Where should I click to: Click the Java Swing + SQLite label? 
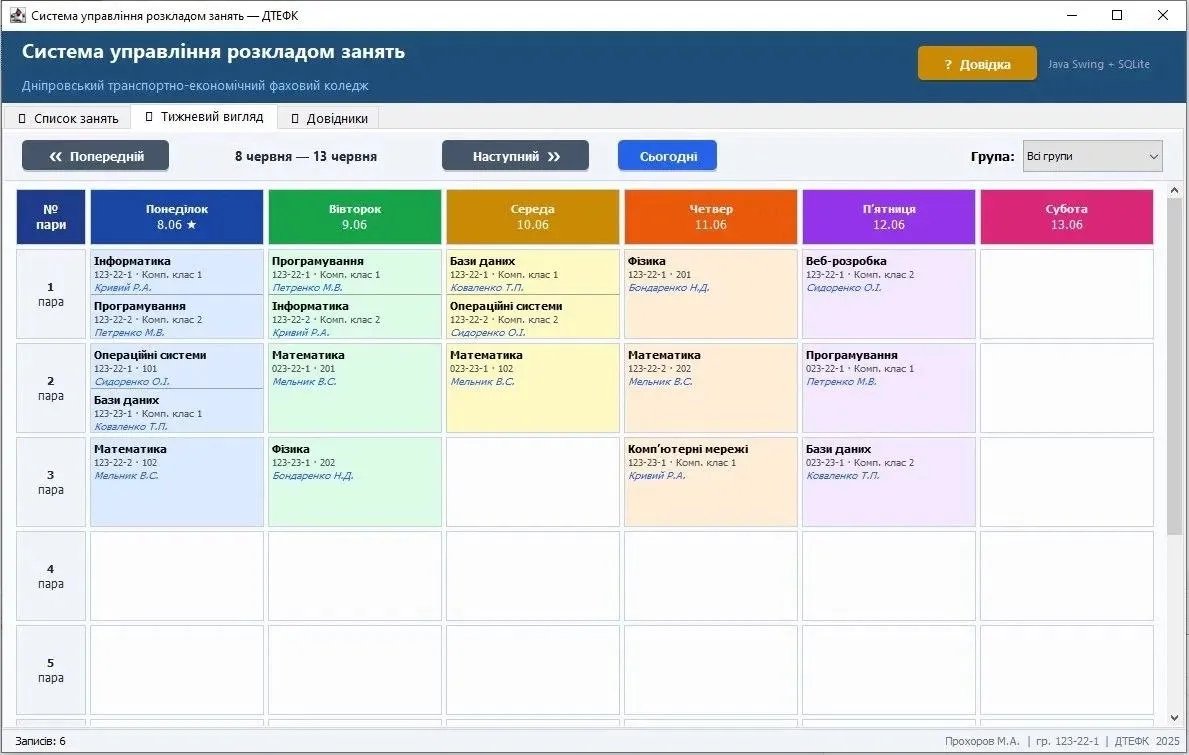(1099, 64)
